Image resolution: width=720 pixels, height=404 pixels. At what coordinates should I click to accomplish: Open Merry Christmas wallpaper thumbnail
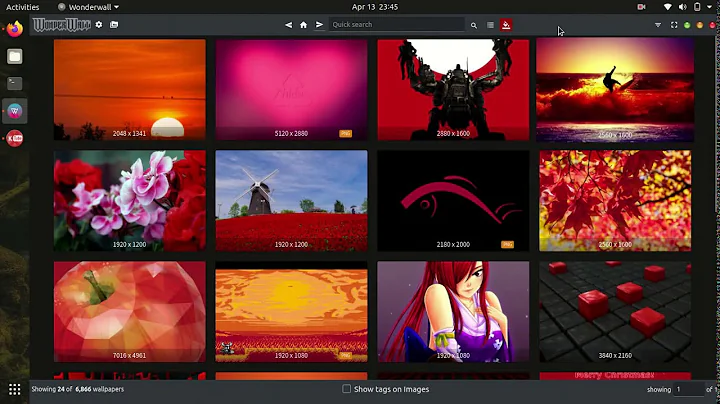tap(615, 376)
